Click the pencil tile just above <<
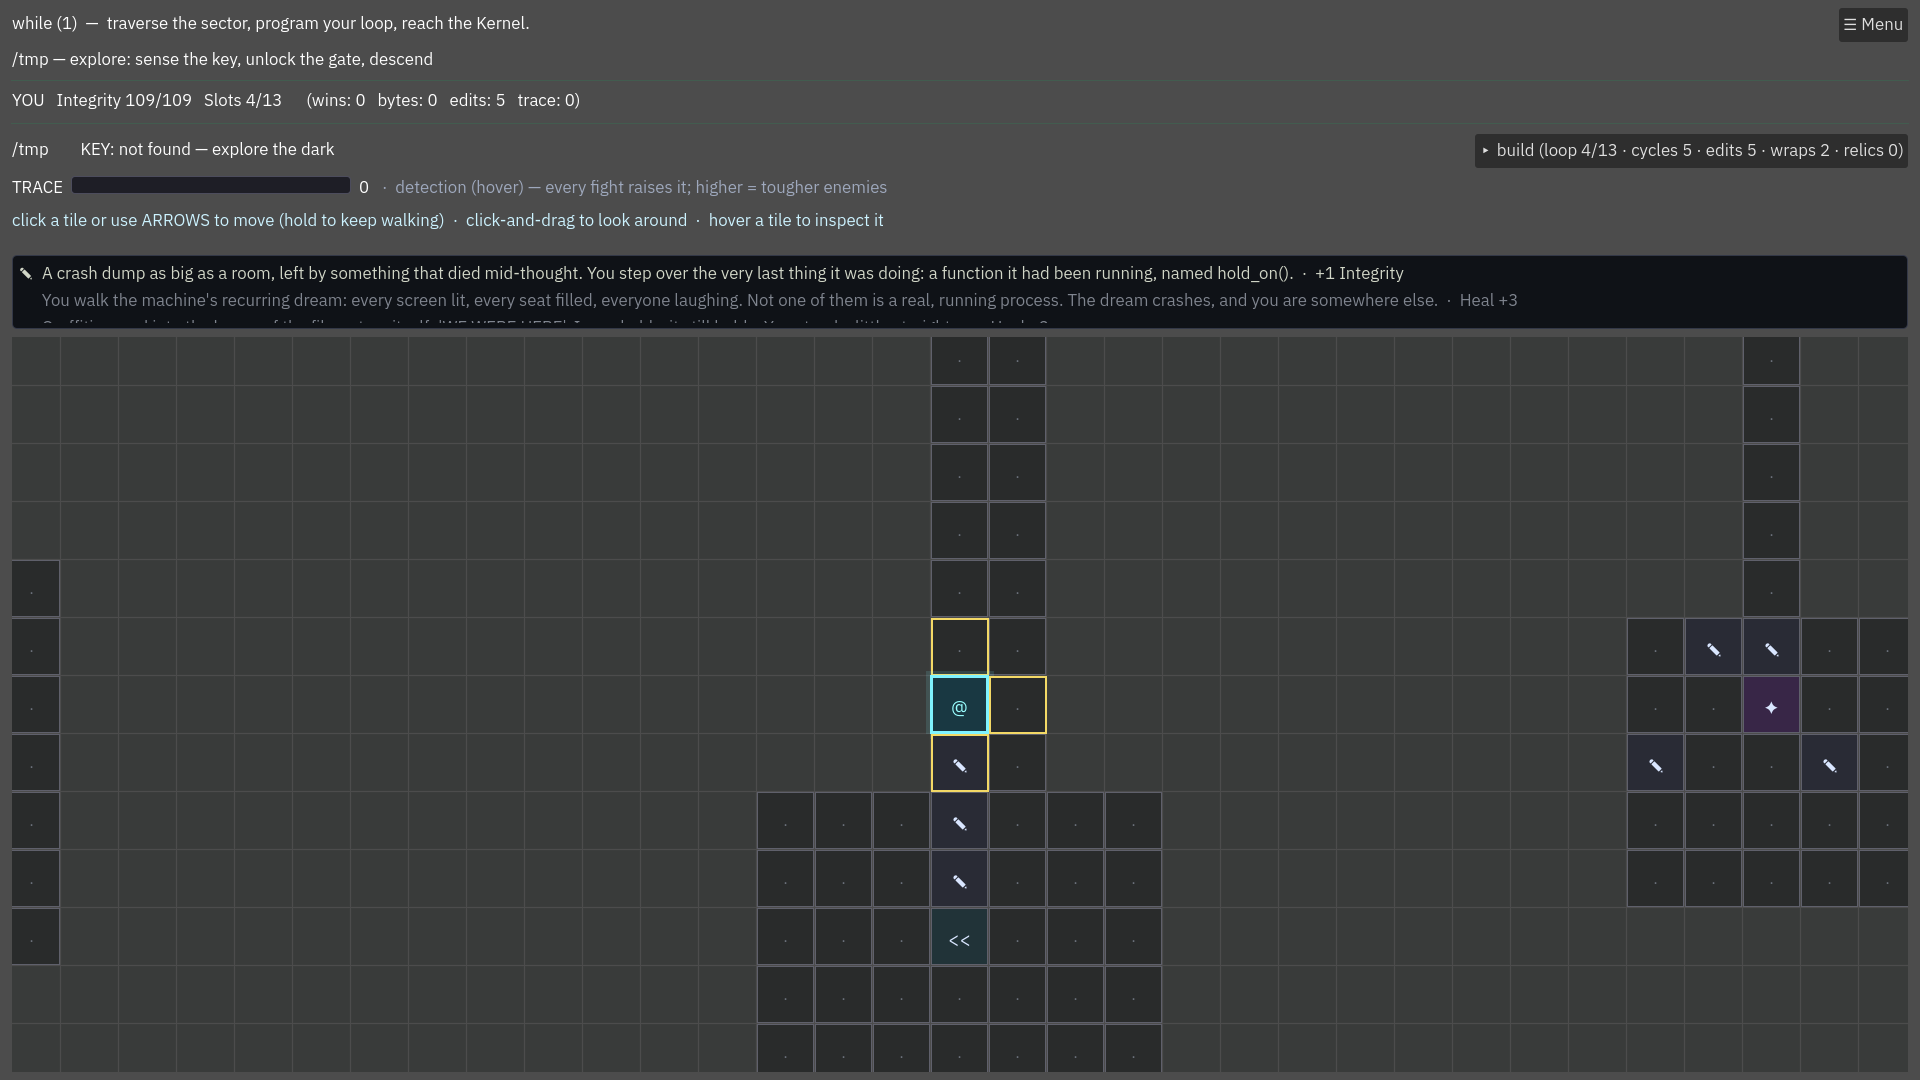 (x=959, y=879)
